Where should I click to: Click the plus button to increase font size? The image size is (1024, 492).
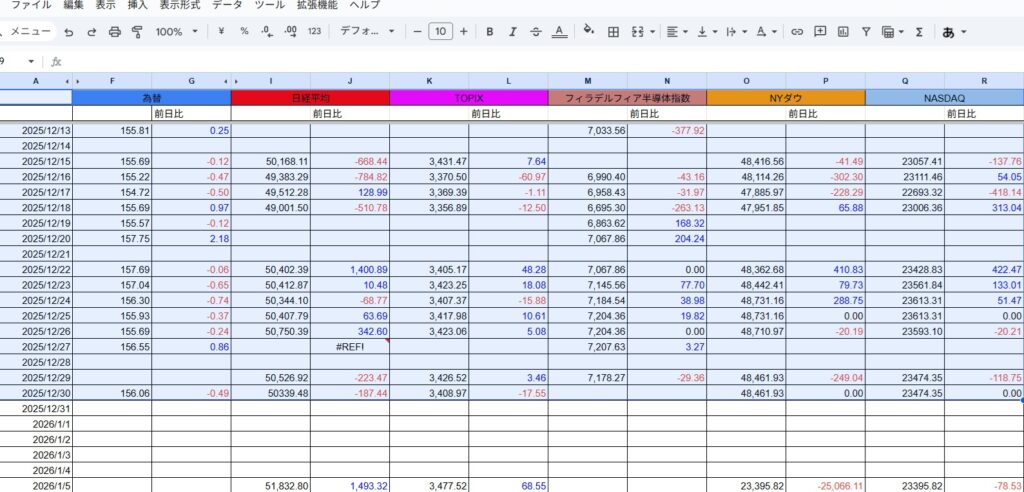[463, 32]
